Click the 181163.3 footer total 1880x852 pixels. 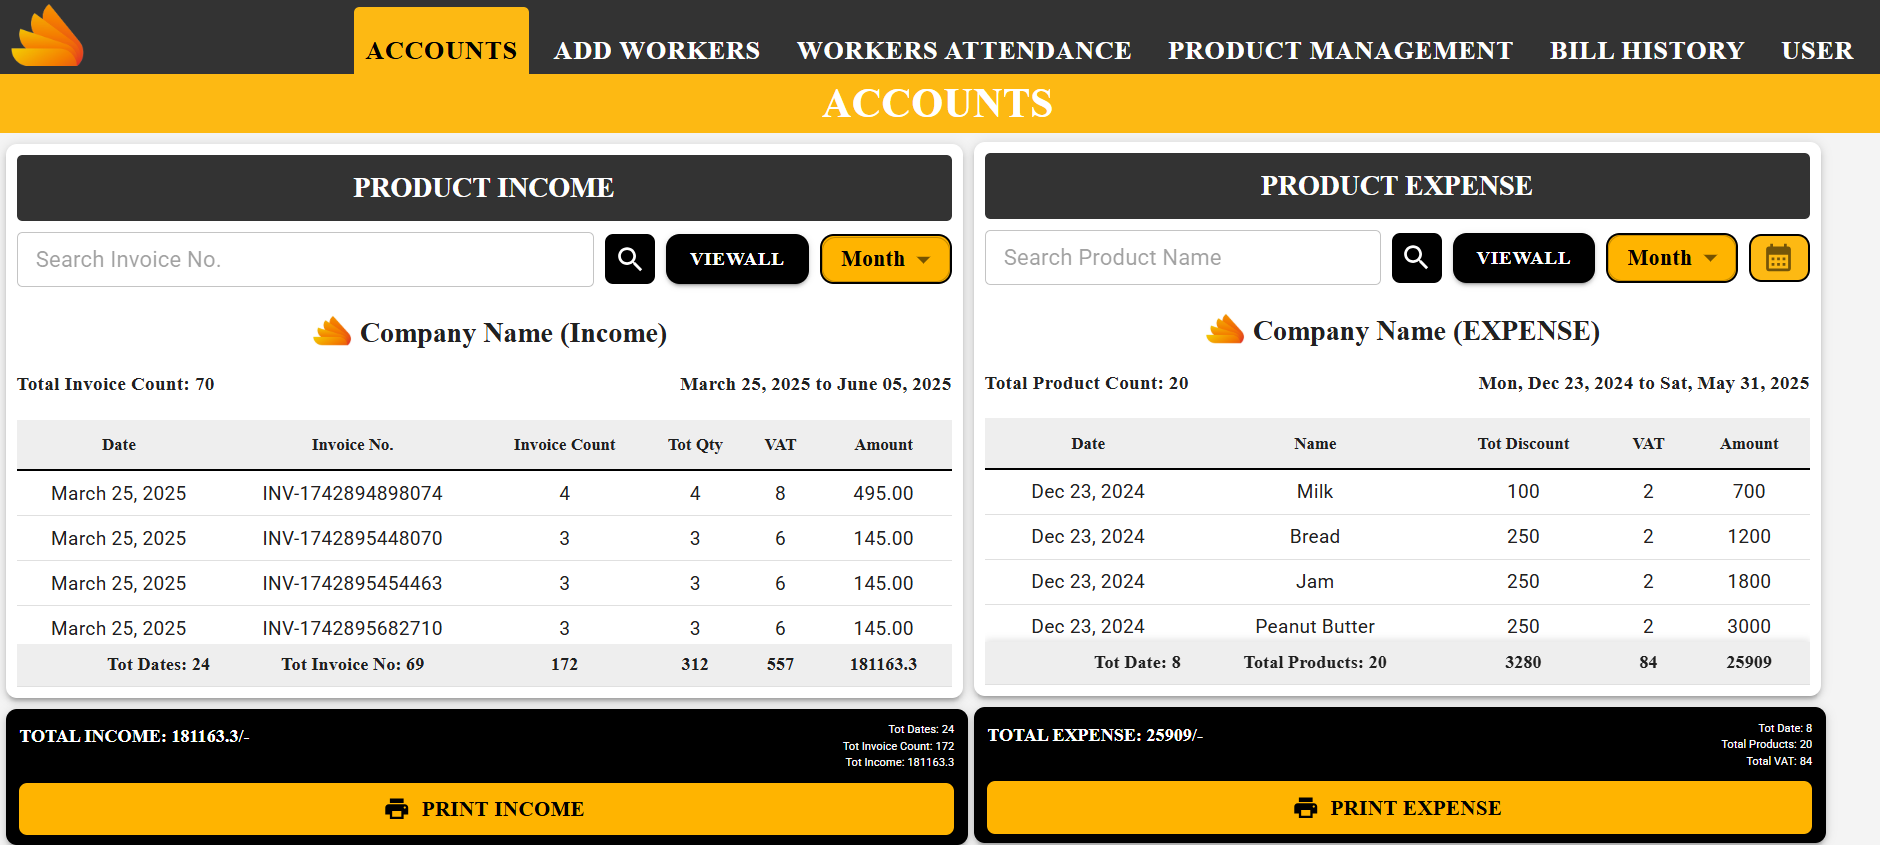(883, 664)
